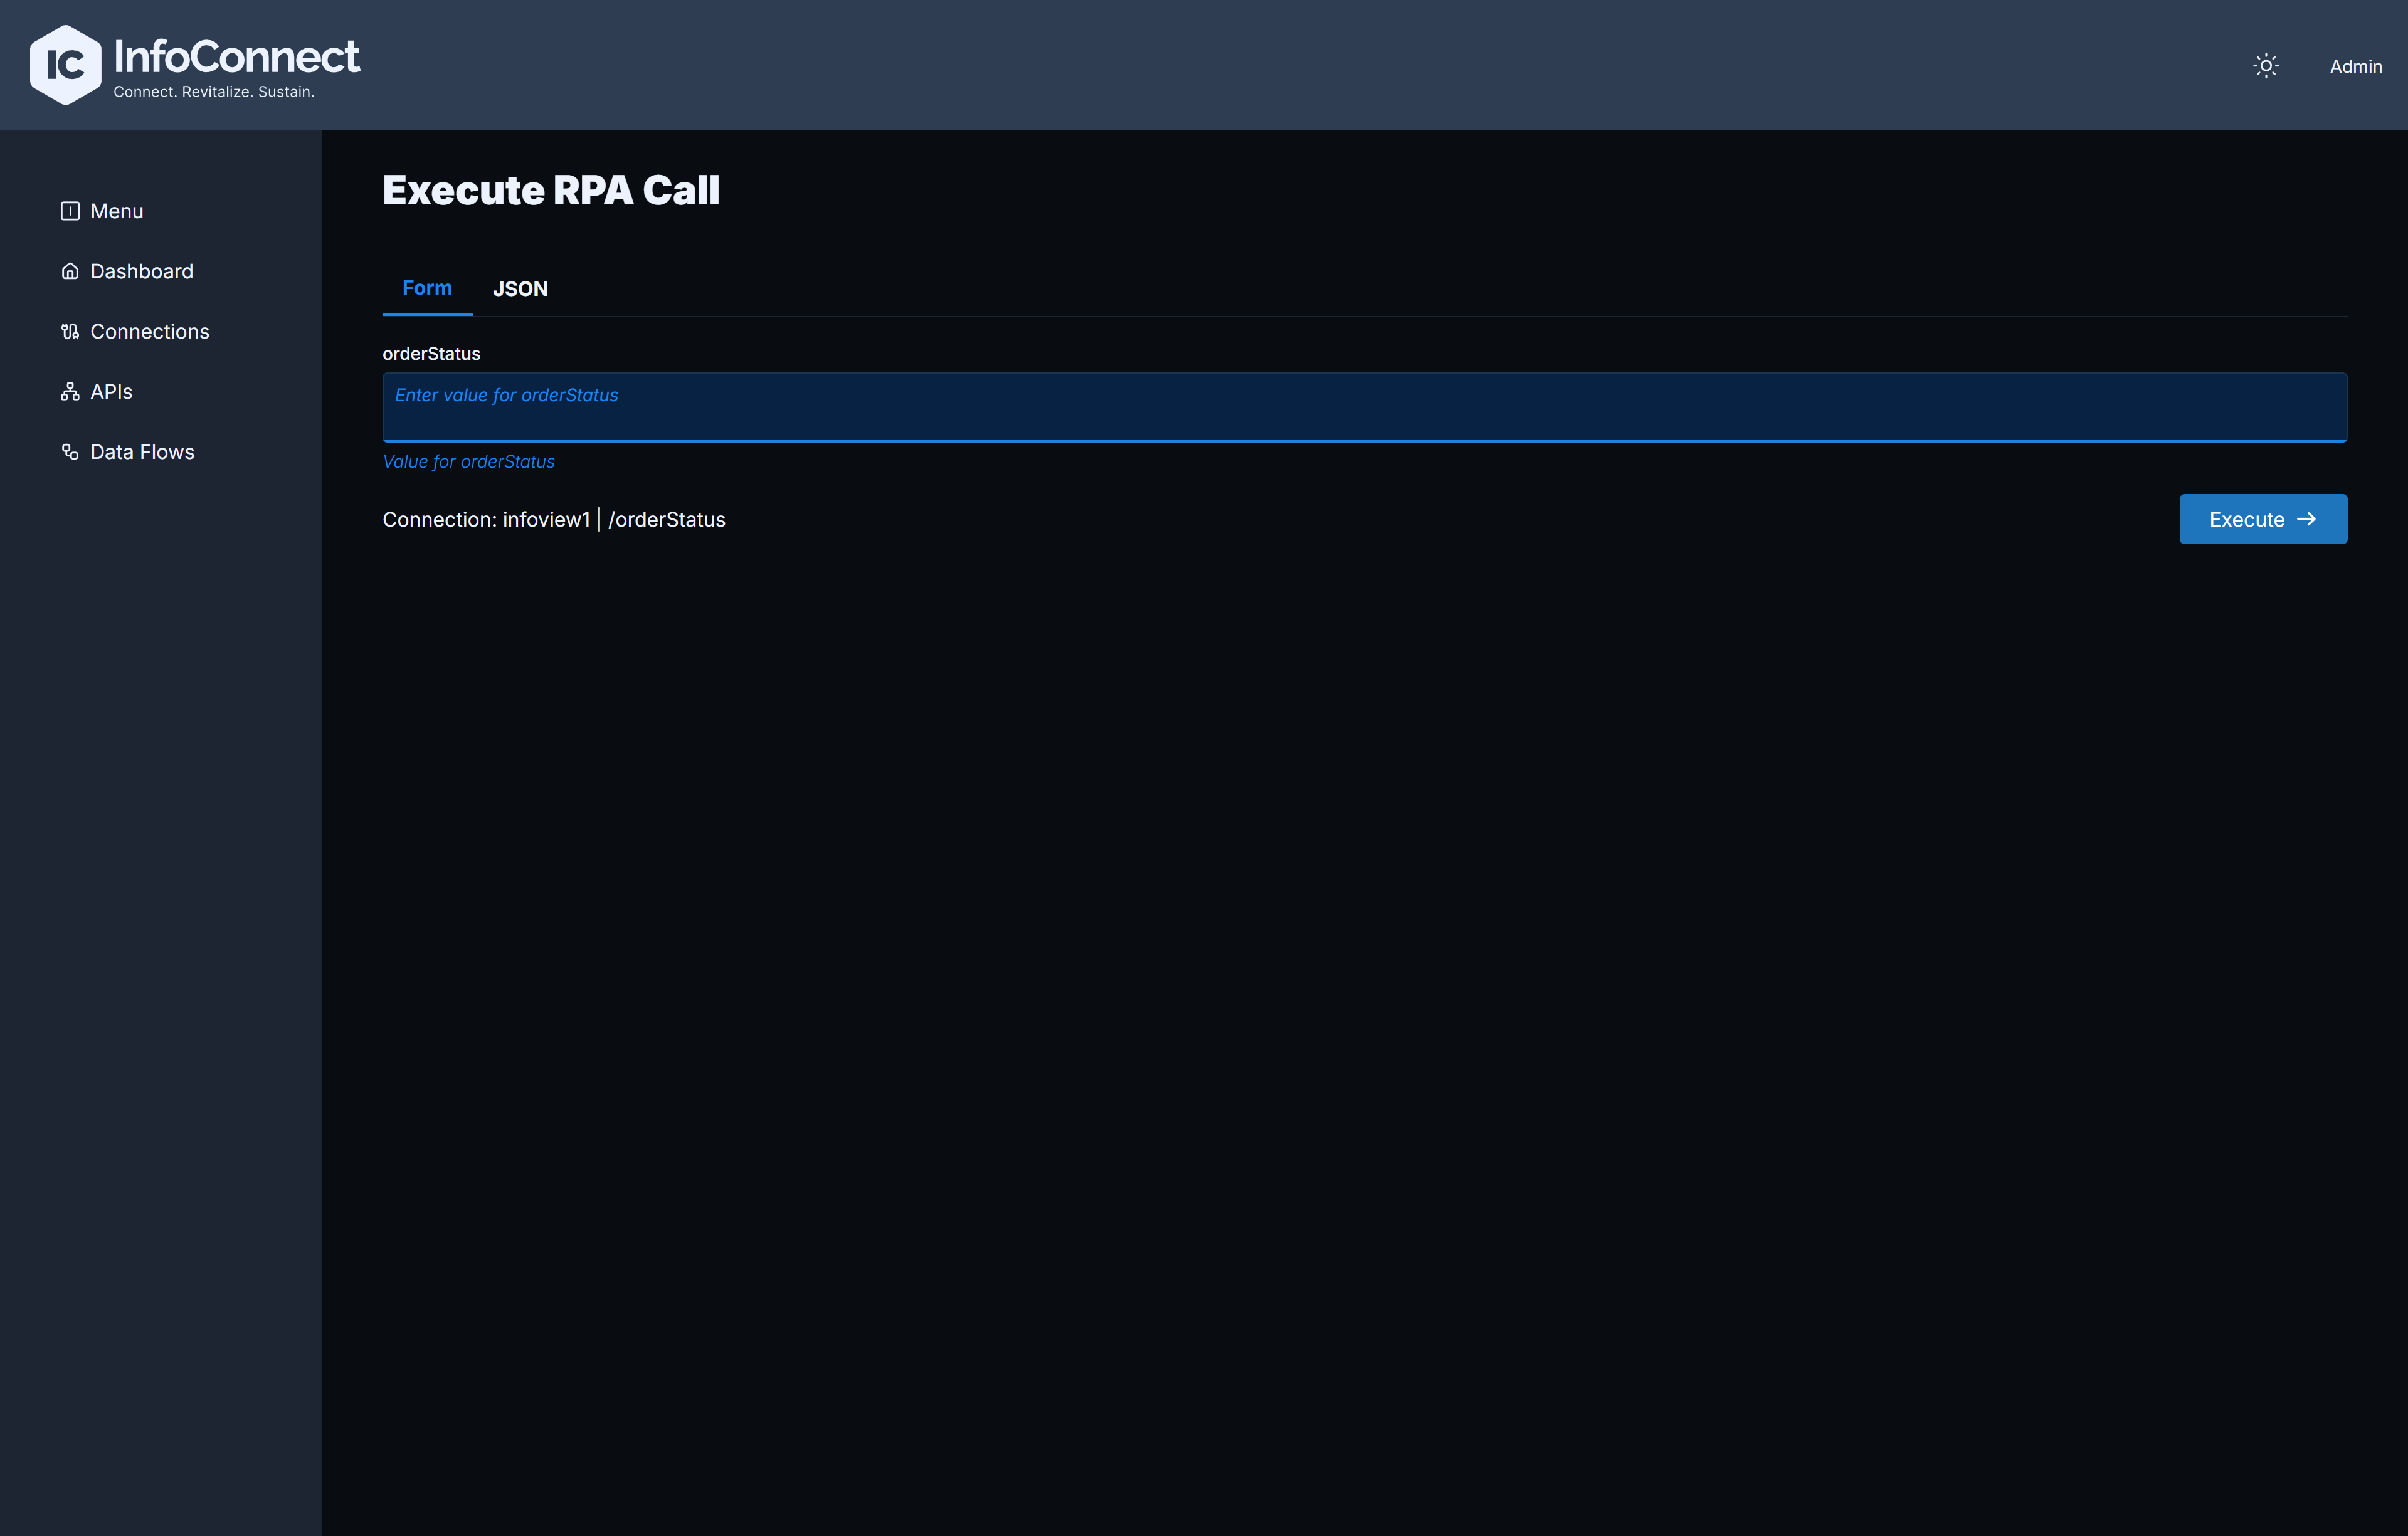Collapse the sidebar via Menu label
Image resolution: width=2408 pixels, height=1536 pixels.
point(117,211)
